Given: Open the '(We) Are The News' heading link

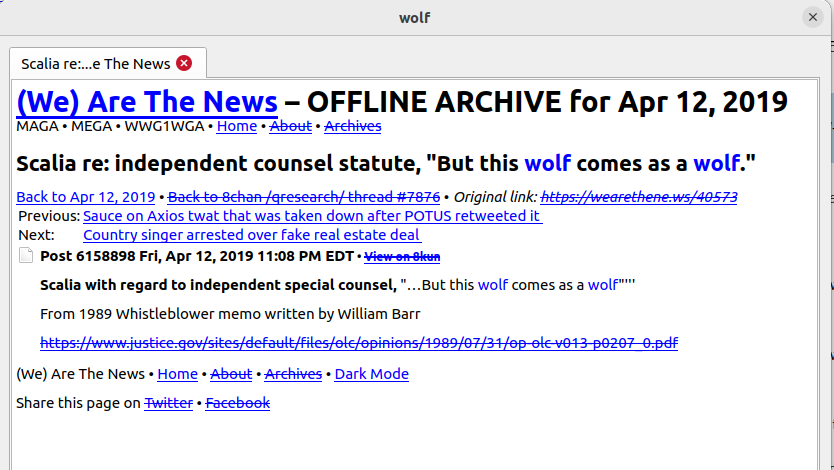Looking at the screenshot, I should [x=147, y=102].
